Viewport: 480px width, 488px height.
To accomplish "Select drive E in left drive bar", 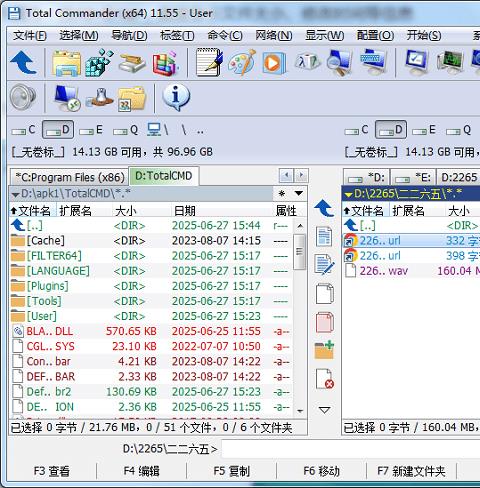I will (91, 130).
